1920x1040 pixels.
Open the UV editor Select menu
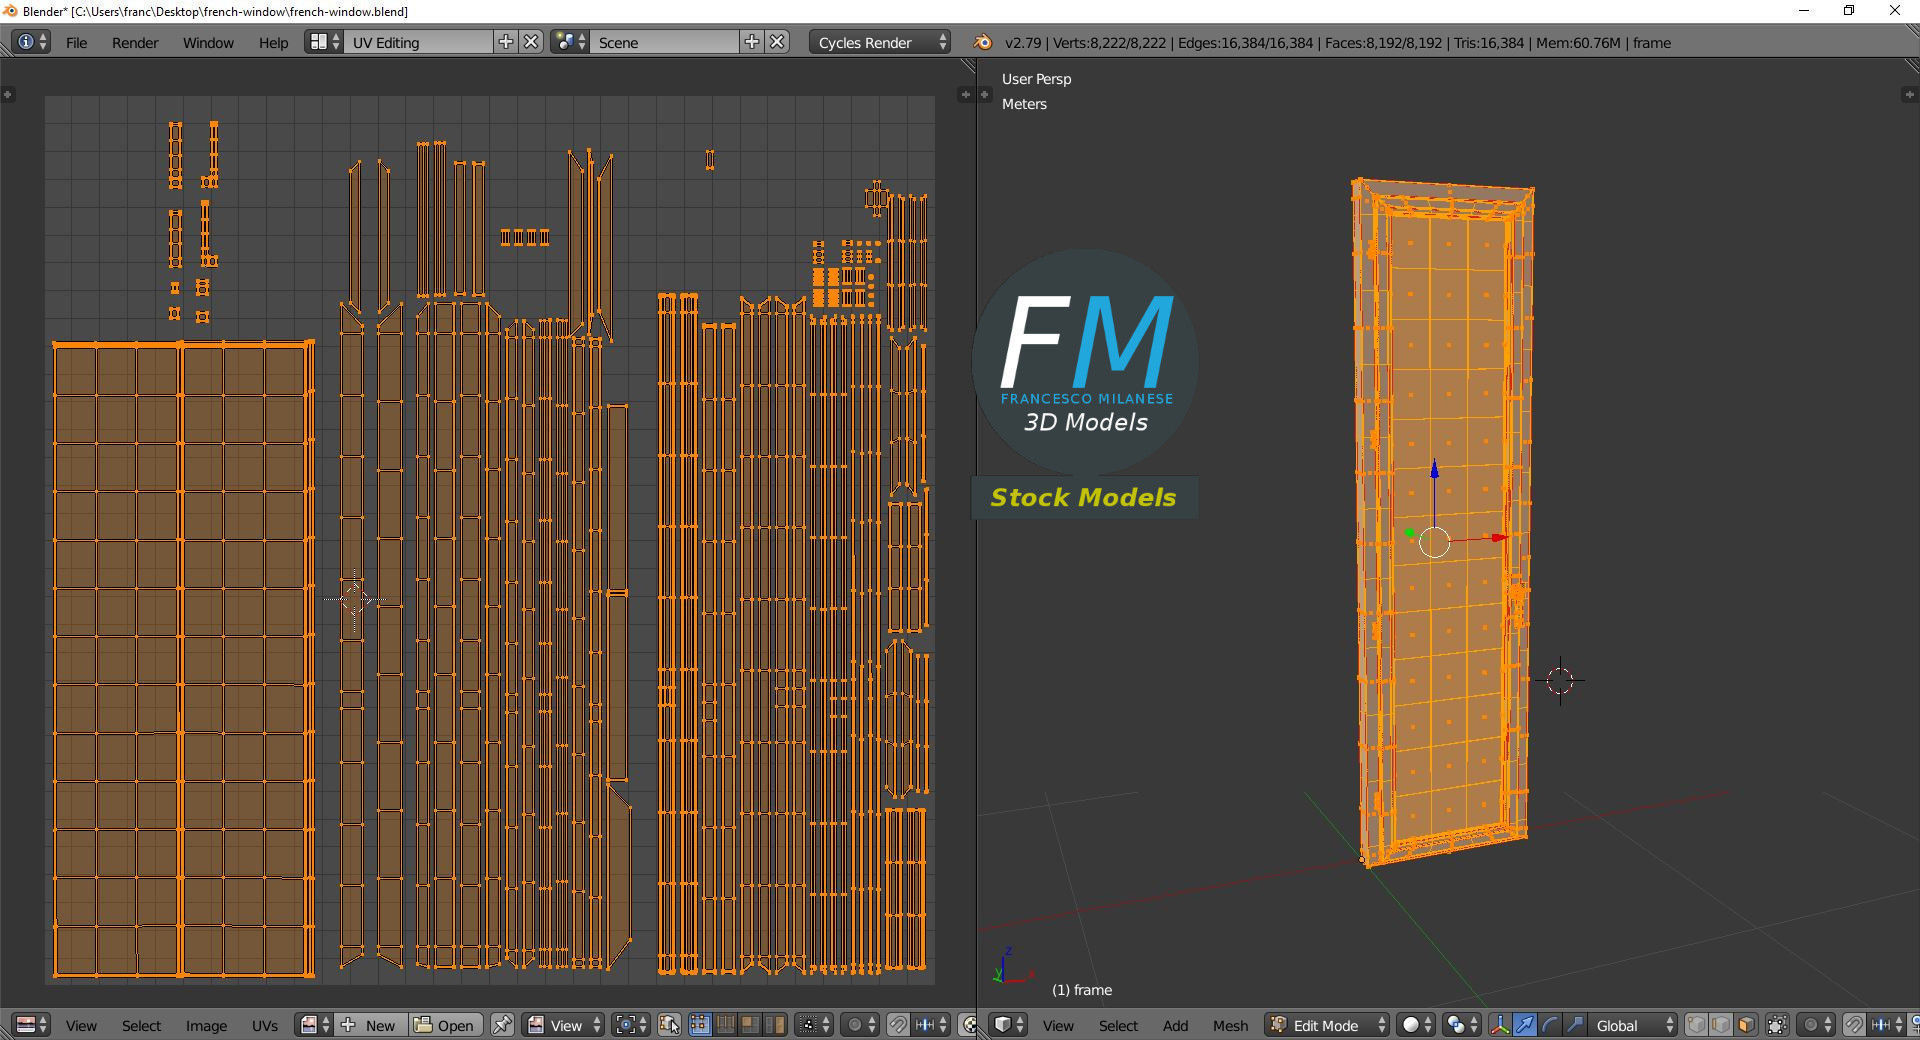tap(141, 1025)
